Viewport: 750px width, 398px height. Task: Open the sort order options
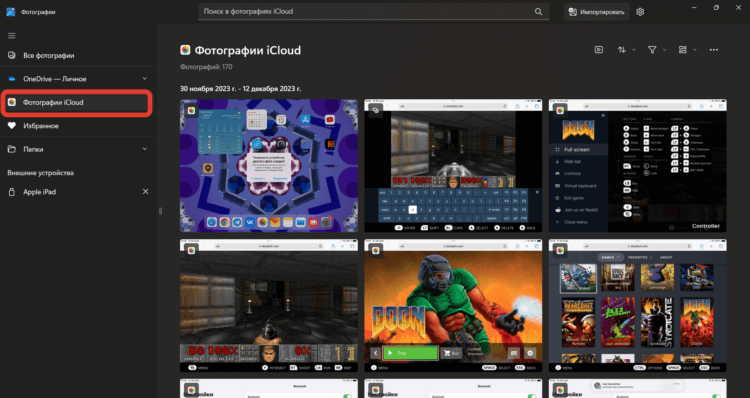pyautogui.click(x=622, y=50)
